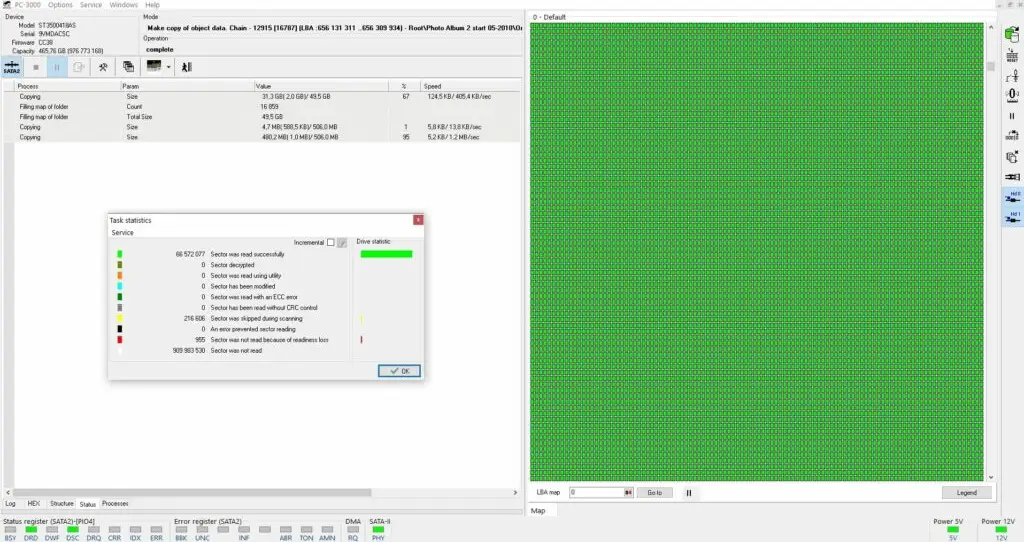Click the Process column header
The height and width of the screenshot is (542, 1024).
(67, 86)
